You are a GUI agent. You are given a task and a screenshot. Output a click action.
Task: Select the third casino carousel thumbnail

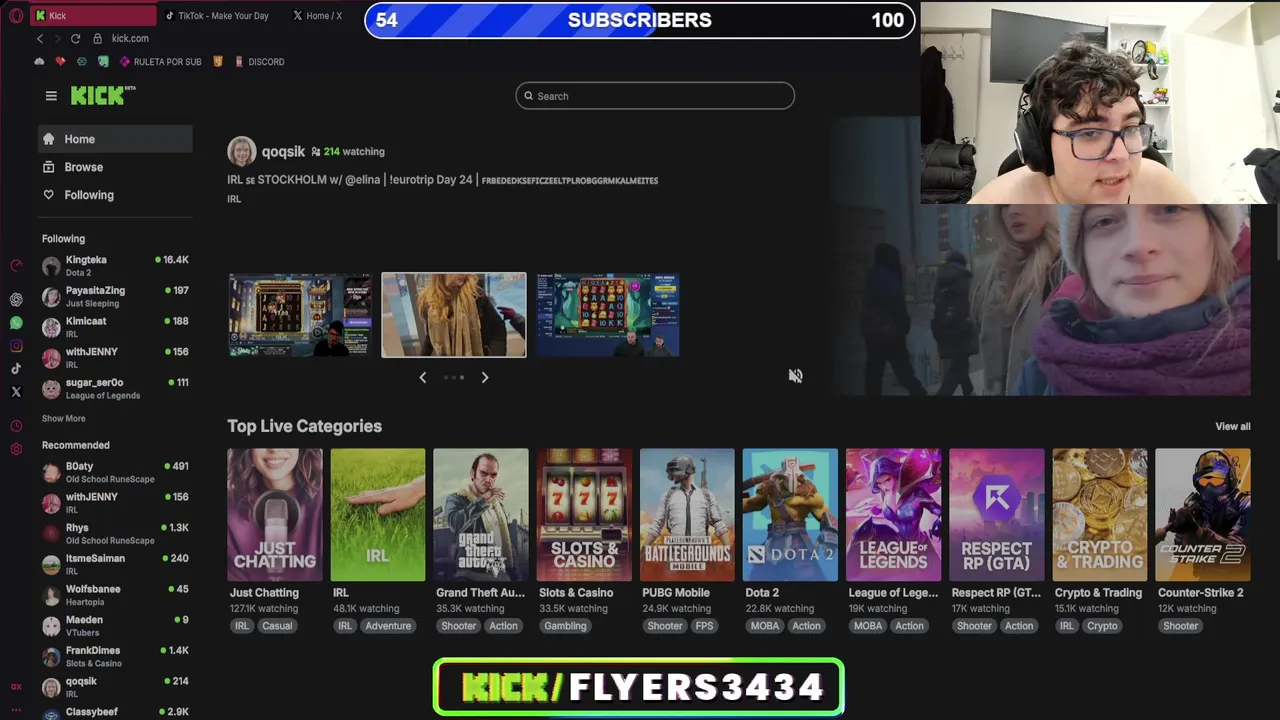608,314
